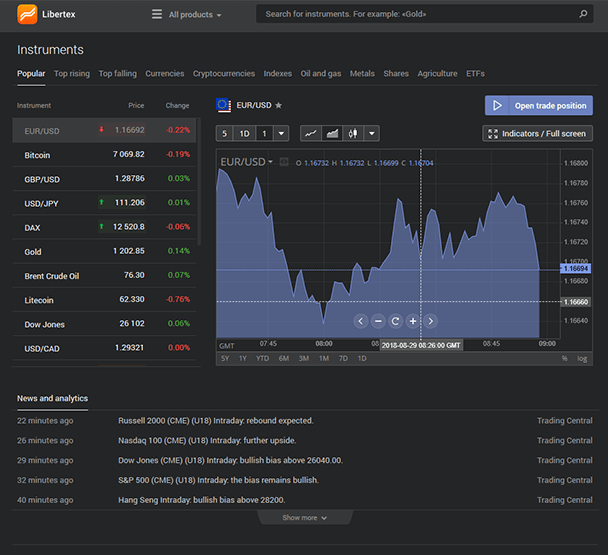This screenshot has height=555, width=608.
Task: Switch to the Top falling tab
Action: coord(117,74)
